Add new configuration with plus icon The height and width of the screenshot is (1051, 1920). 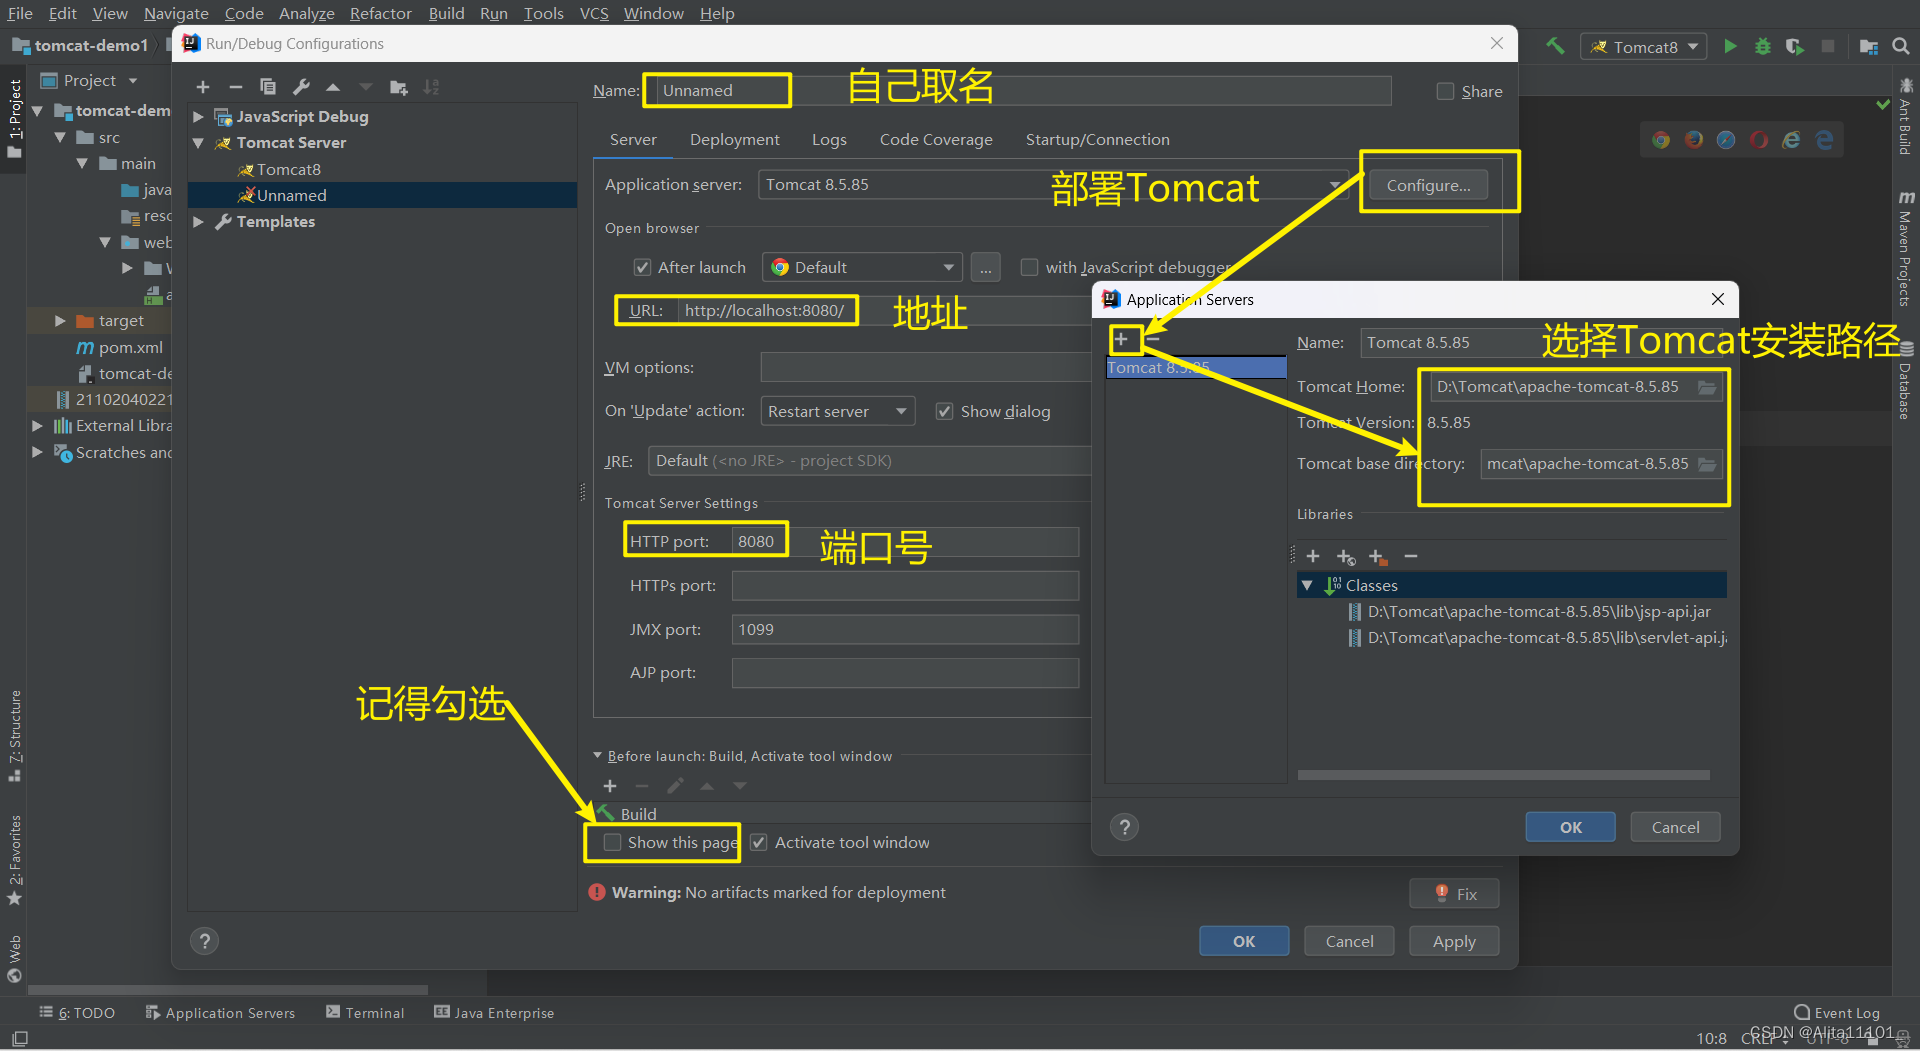[x=203, y=87]
